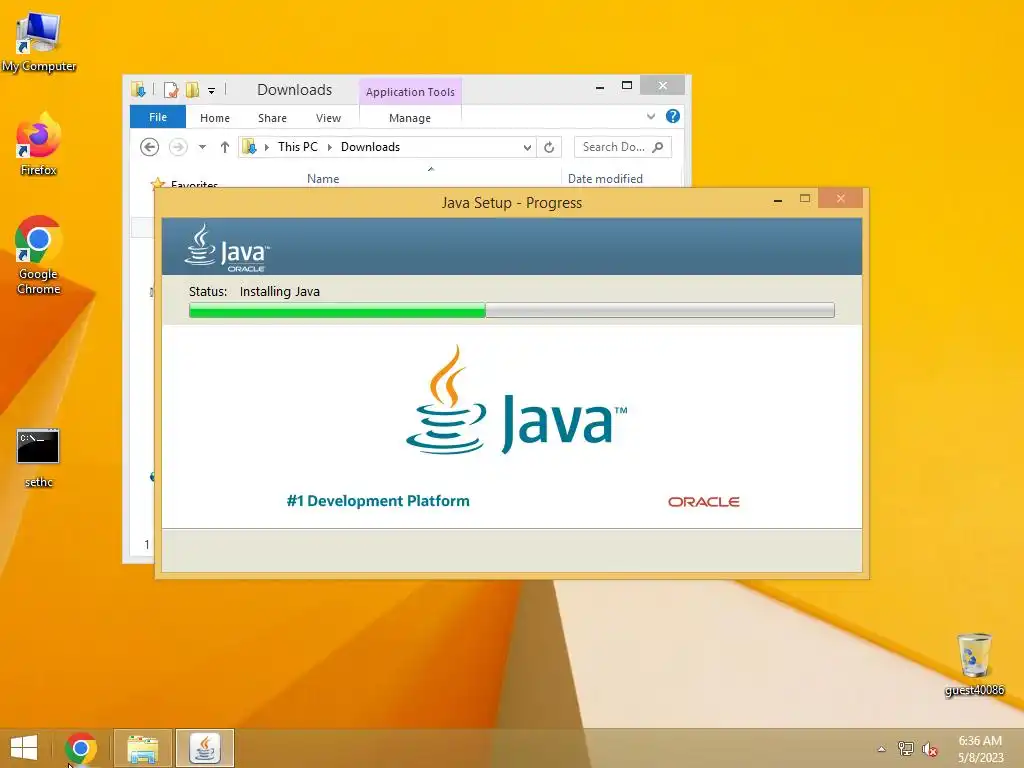Click the muted volume tray icon
1024x768 pixels.
coord(930,749)
